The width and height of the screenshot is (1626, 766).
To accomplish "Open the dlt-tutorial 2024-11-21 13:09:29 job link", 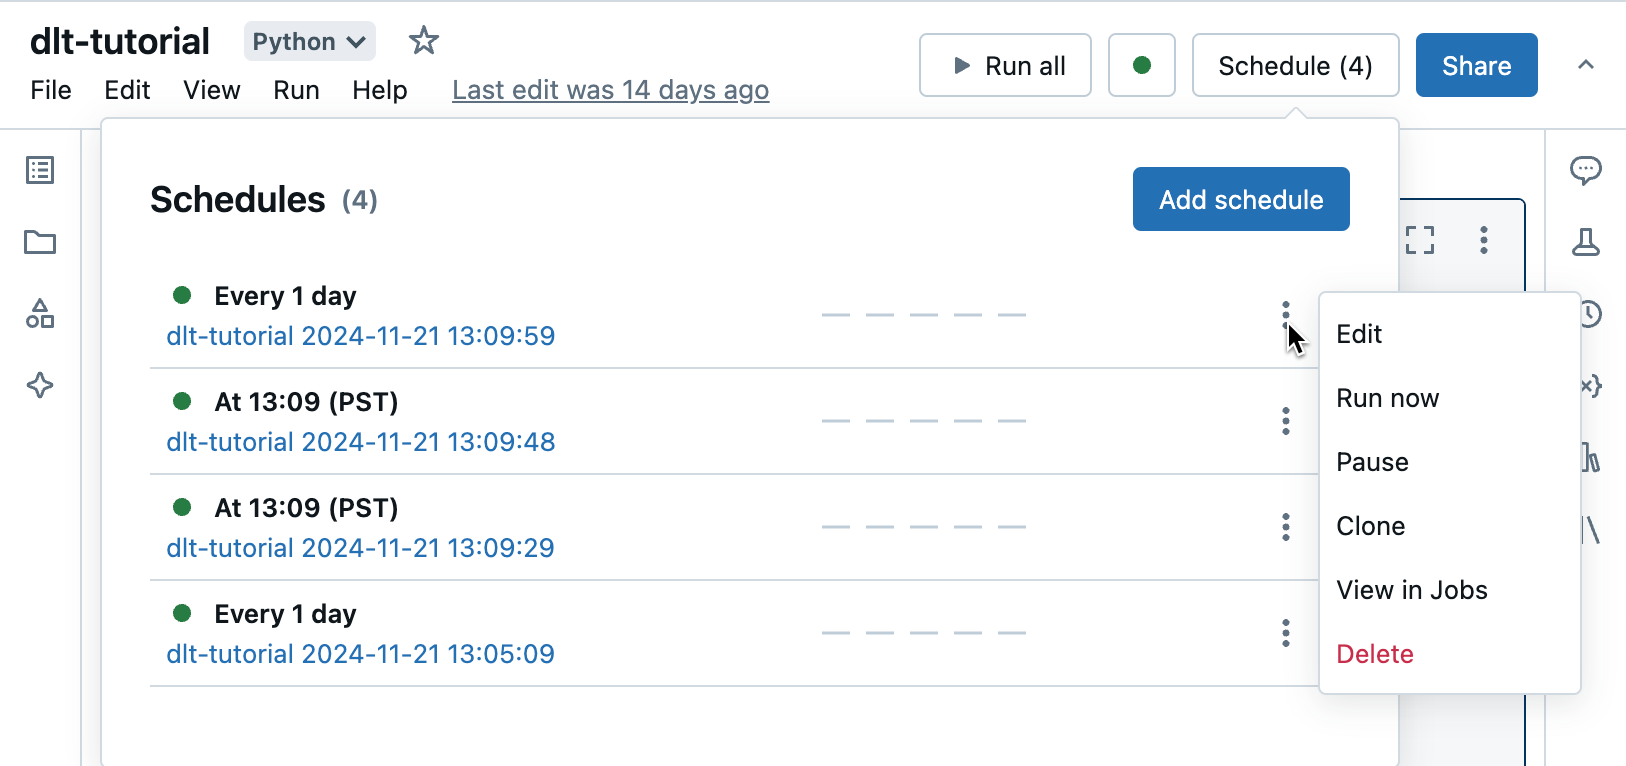I will pos(360,548).
